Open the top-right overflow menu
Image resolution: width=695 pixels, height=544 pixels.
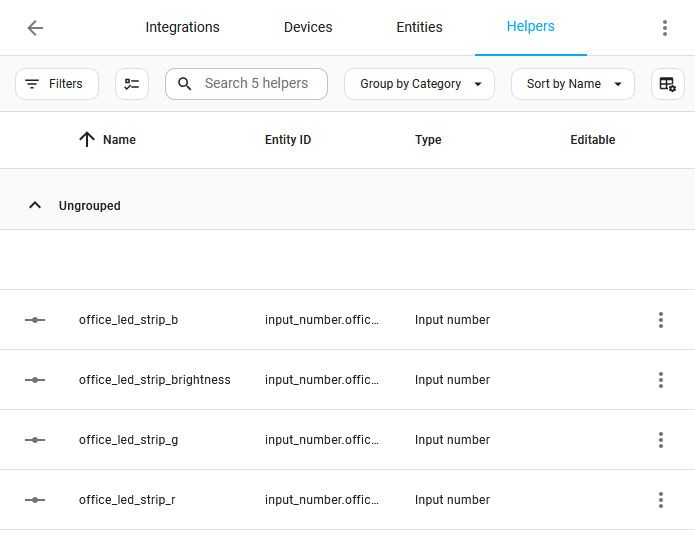tap(664, 28)
